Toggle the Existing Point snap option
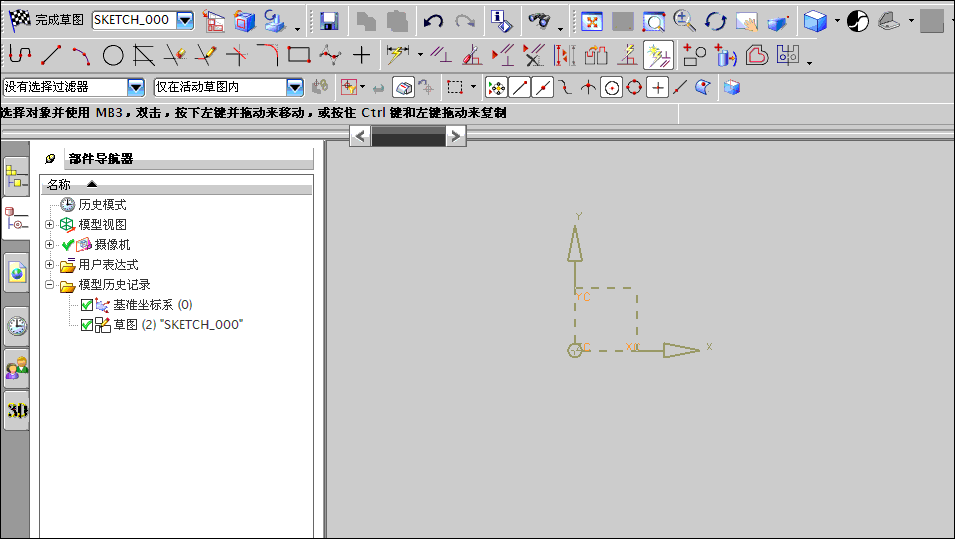Screen dimensions: 955x539 [658, 88]
